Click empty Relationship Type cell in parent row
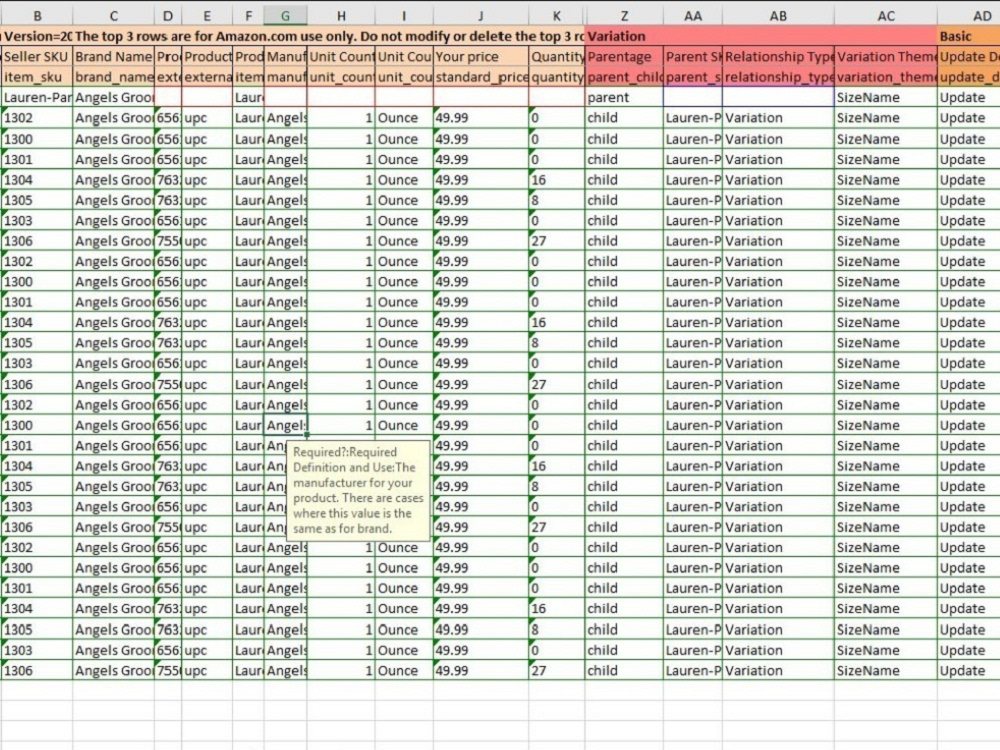1000x750 pixels. (778, 98)
